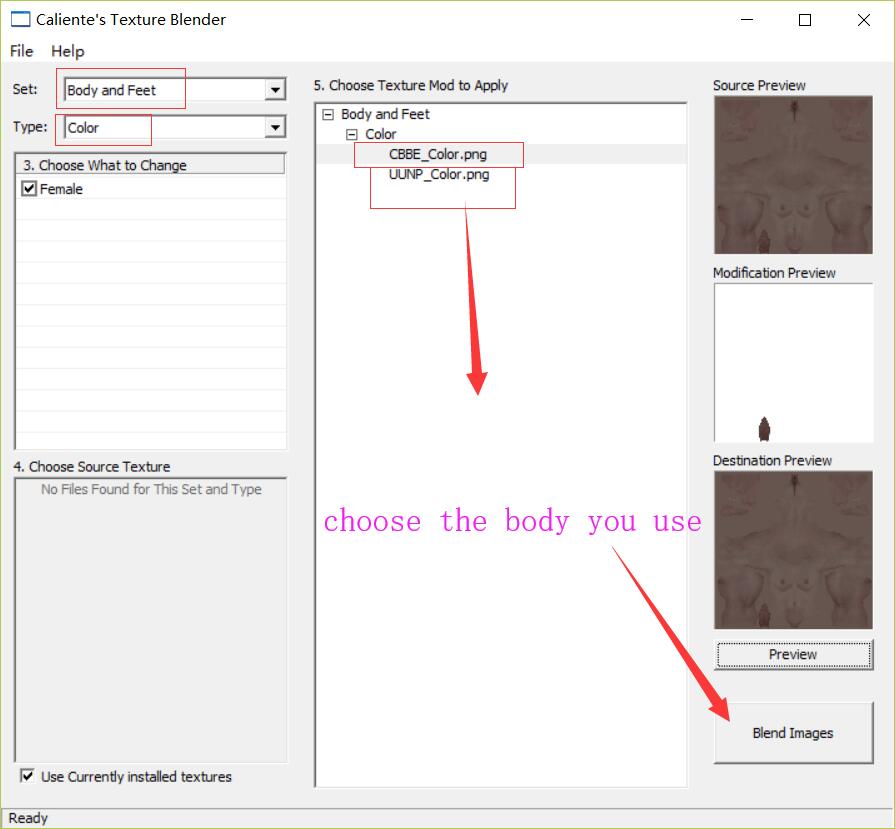Select CBBE_Color.png texture mod
This screenshot has height=829, width=895.
tap(438, 154)
